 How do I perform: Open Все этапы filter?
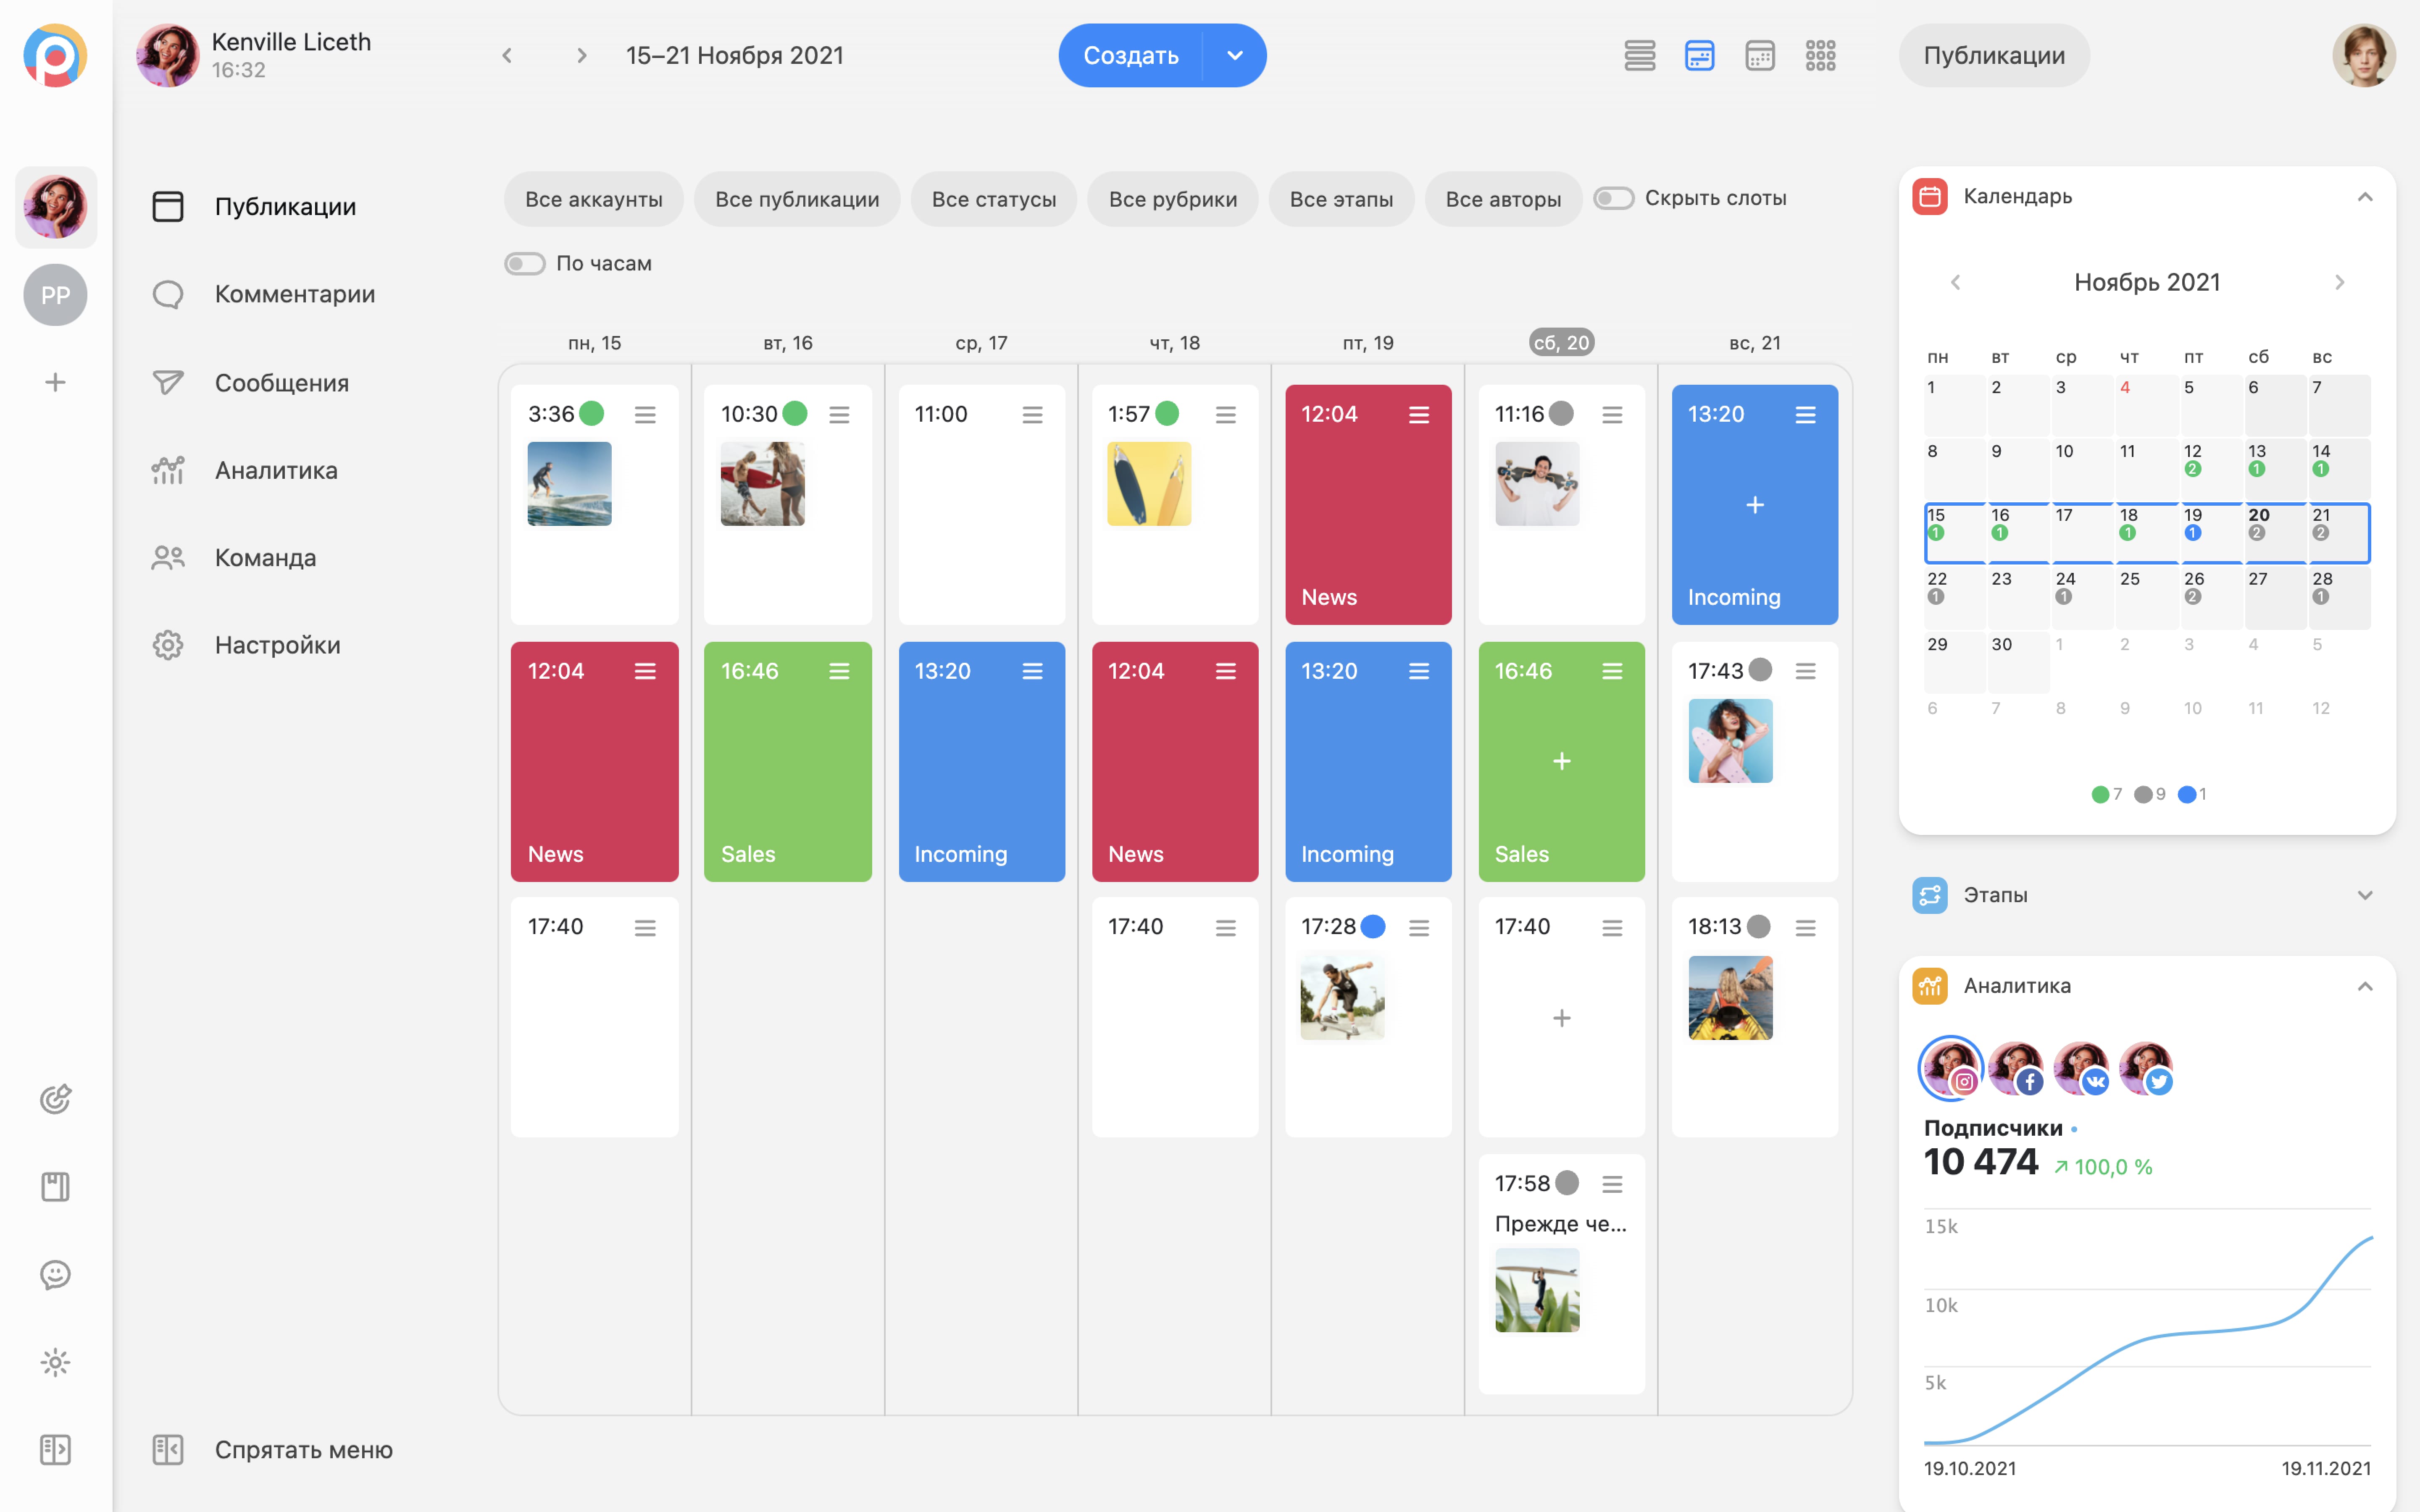point(1341,199)
